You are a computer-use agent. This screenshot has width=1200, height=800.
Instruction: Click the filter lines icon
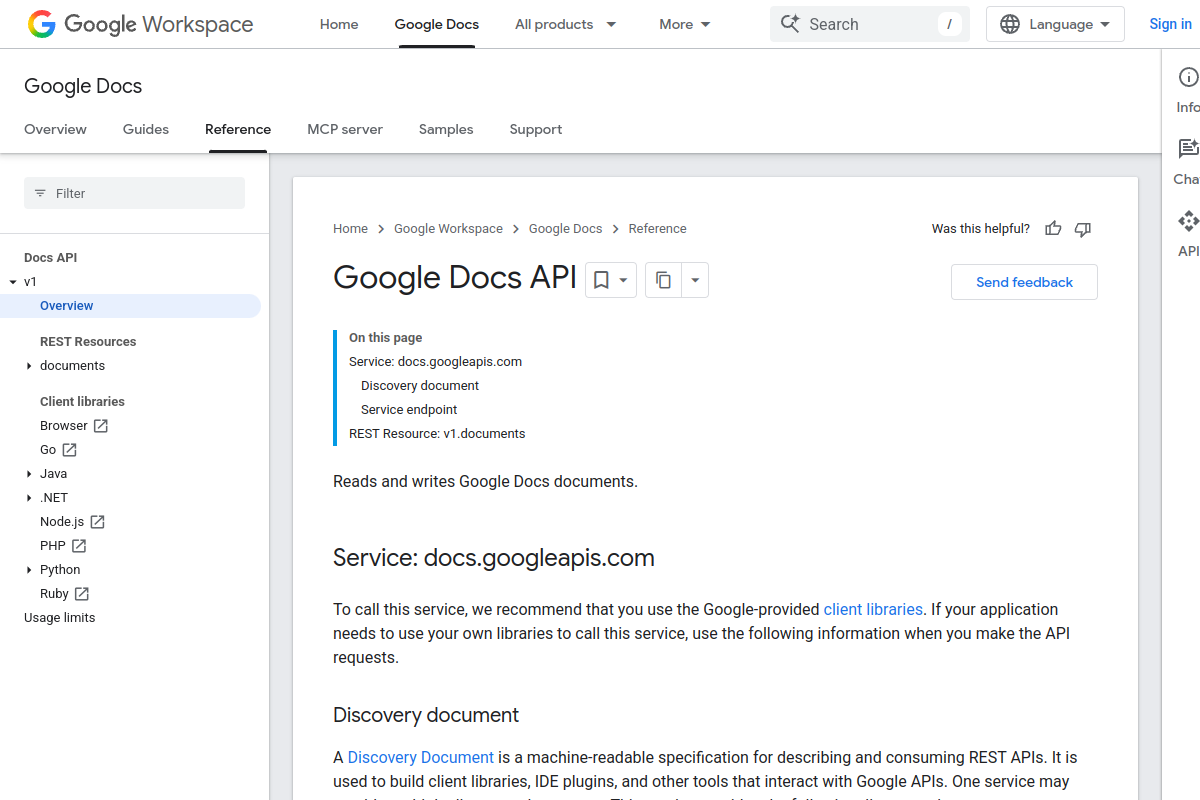(x=40, y=193)
